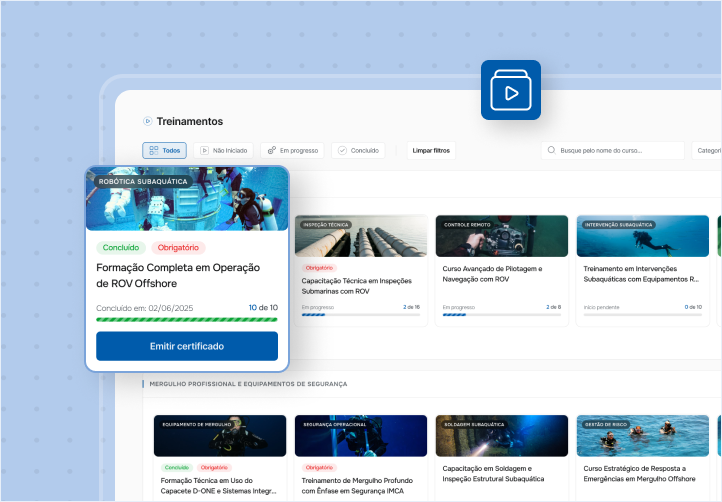722x502 pixels.
Task: Click the 'Início pendente' status text
Action: point(601,307)
